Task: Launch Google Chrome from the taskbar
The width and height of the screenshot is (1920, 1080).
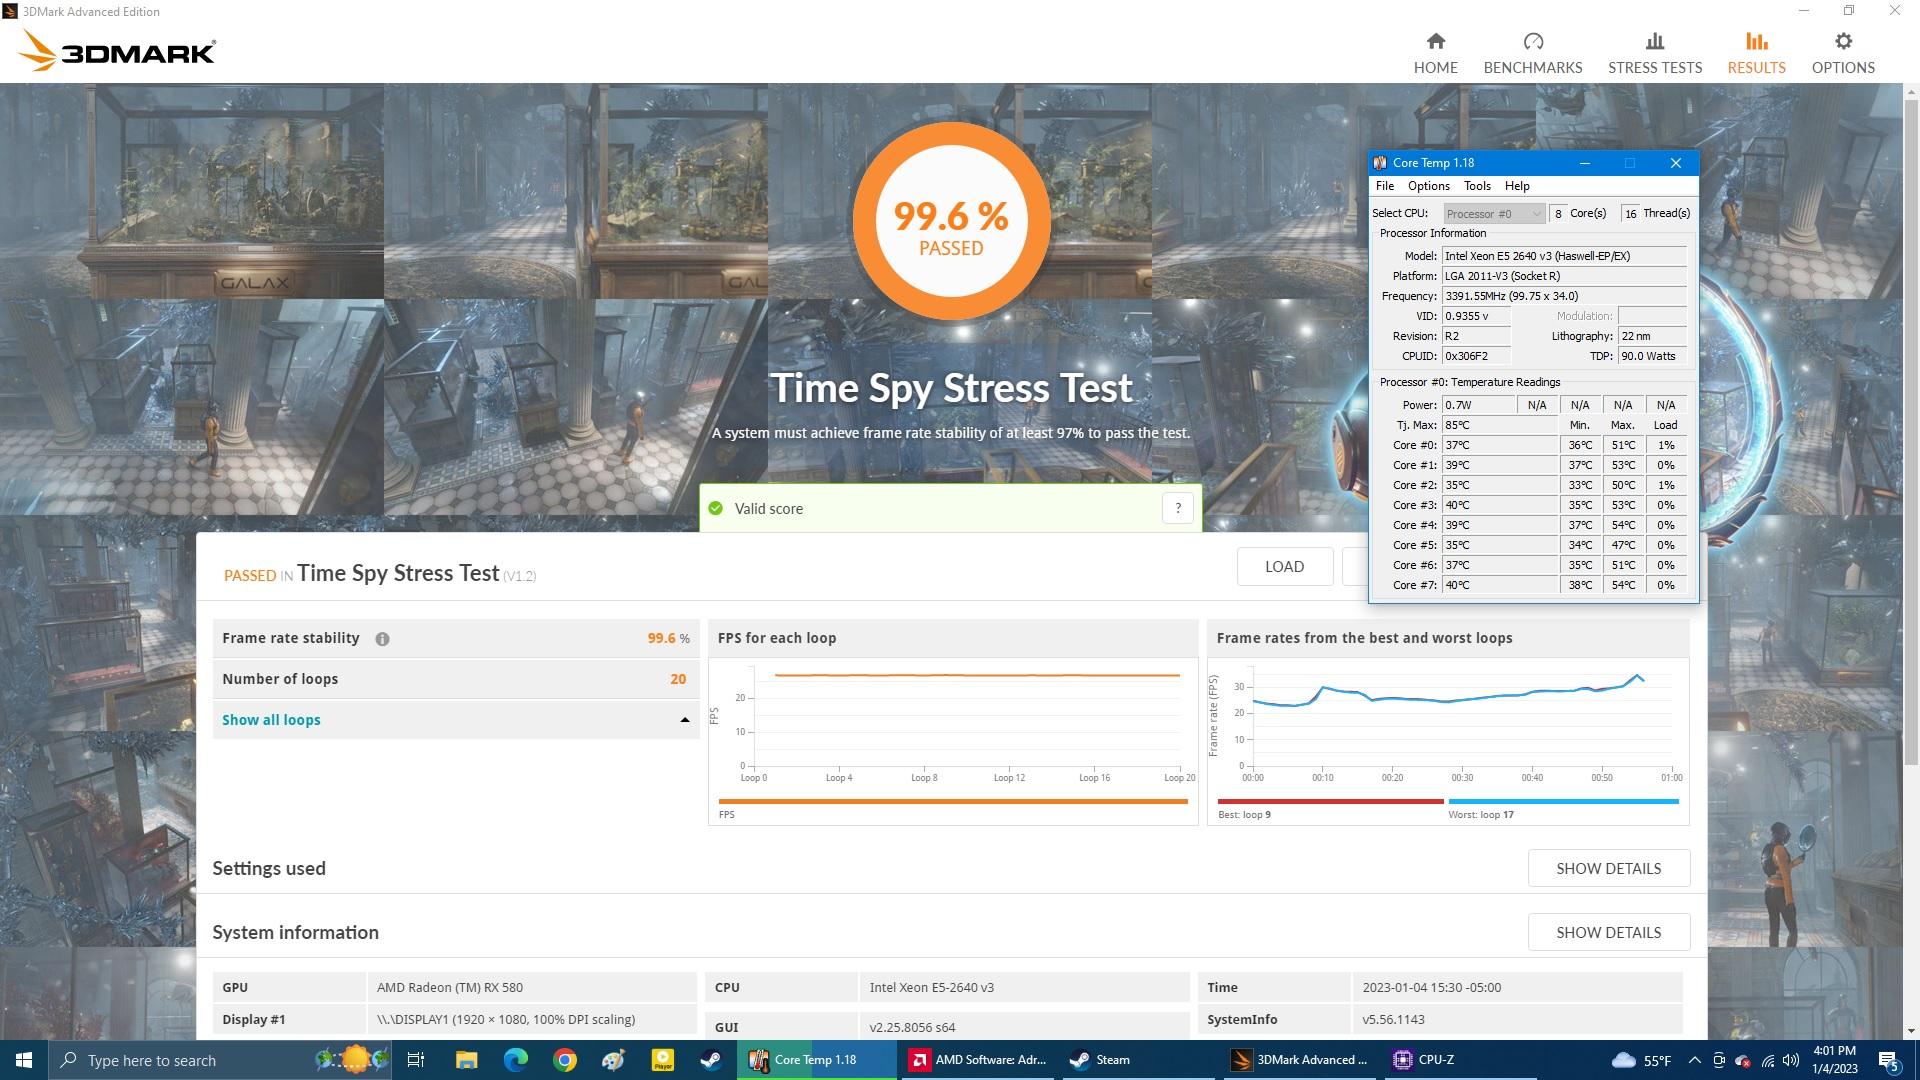Action: pos(564,1060)
